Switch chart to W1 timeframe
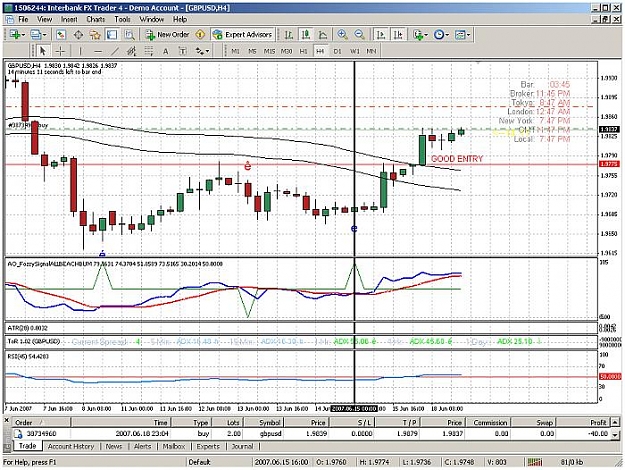The height and width of the screenshot is (470, 625). (354, 51)
